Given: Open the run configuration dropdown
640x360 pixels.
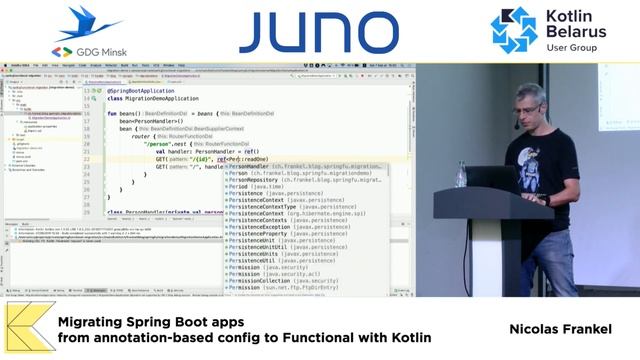Looking at the screenshot, I should tap(316, 76).
